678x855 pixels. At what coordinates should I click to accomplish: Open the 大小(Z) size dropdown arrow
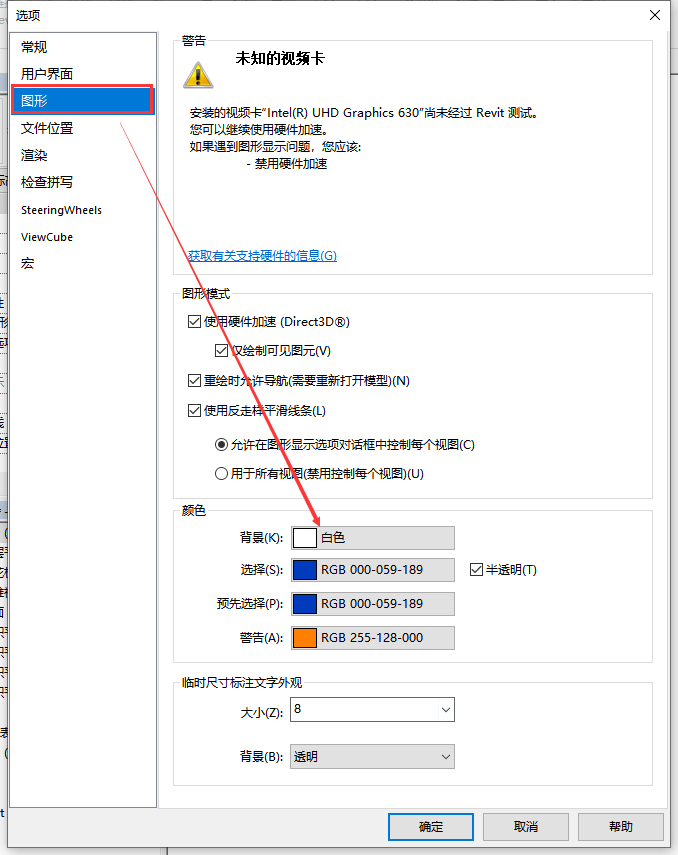click(x=446, y=710)
